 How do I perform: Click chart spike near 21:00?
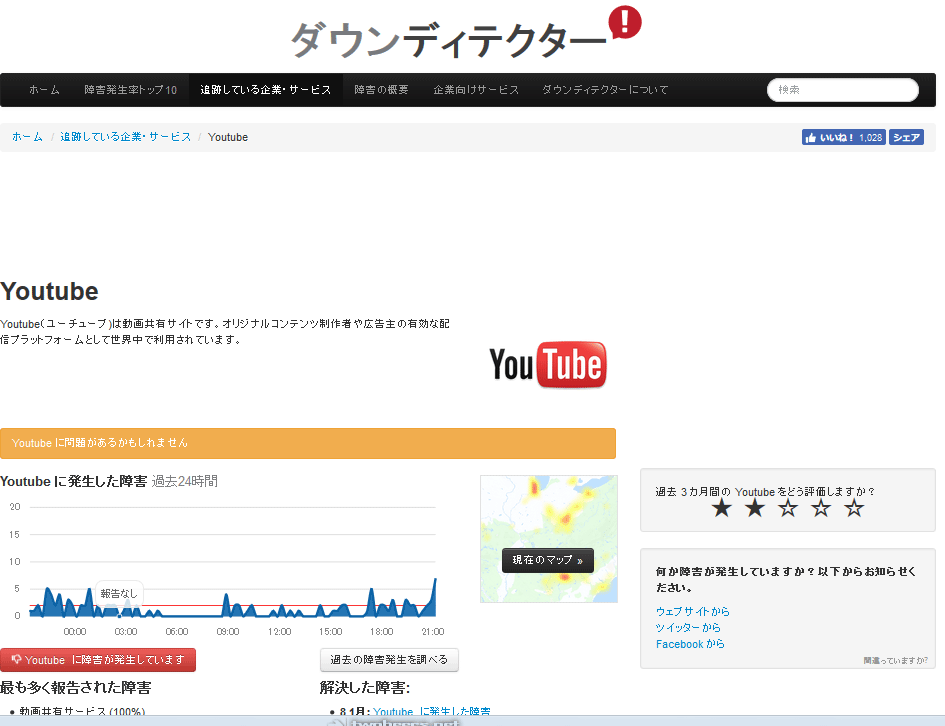tap(434, 596)
